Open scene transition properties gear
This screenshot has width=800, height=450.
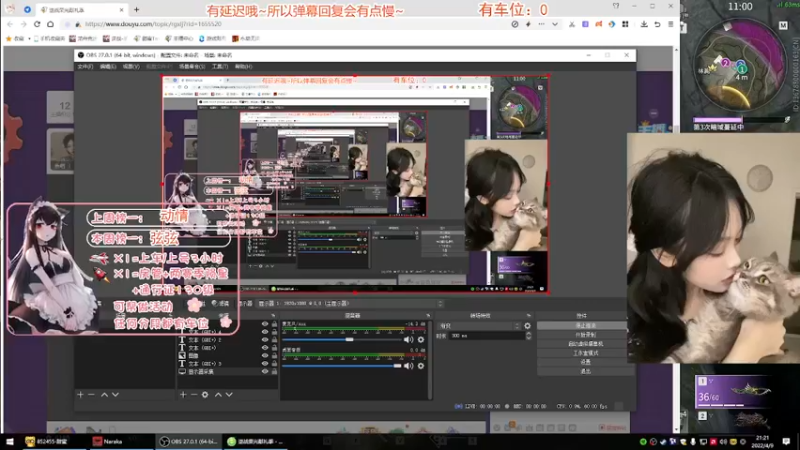(x=528, y=326)
